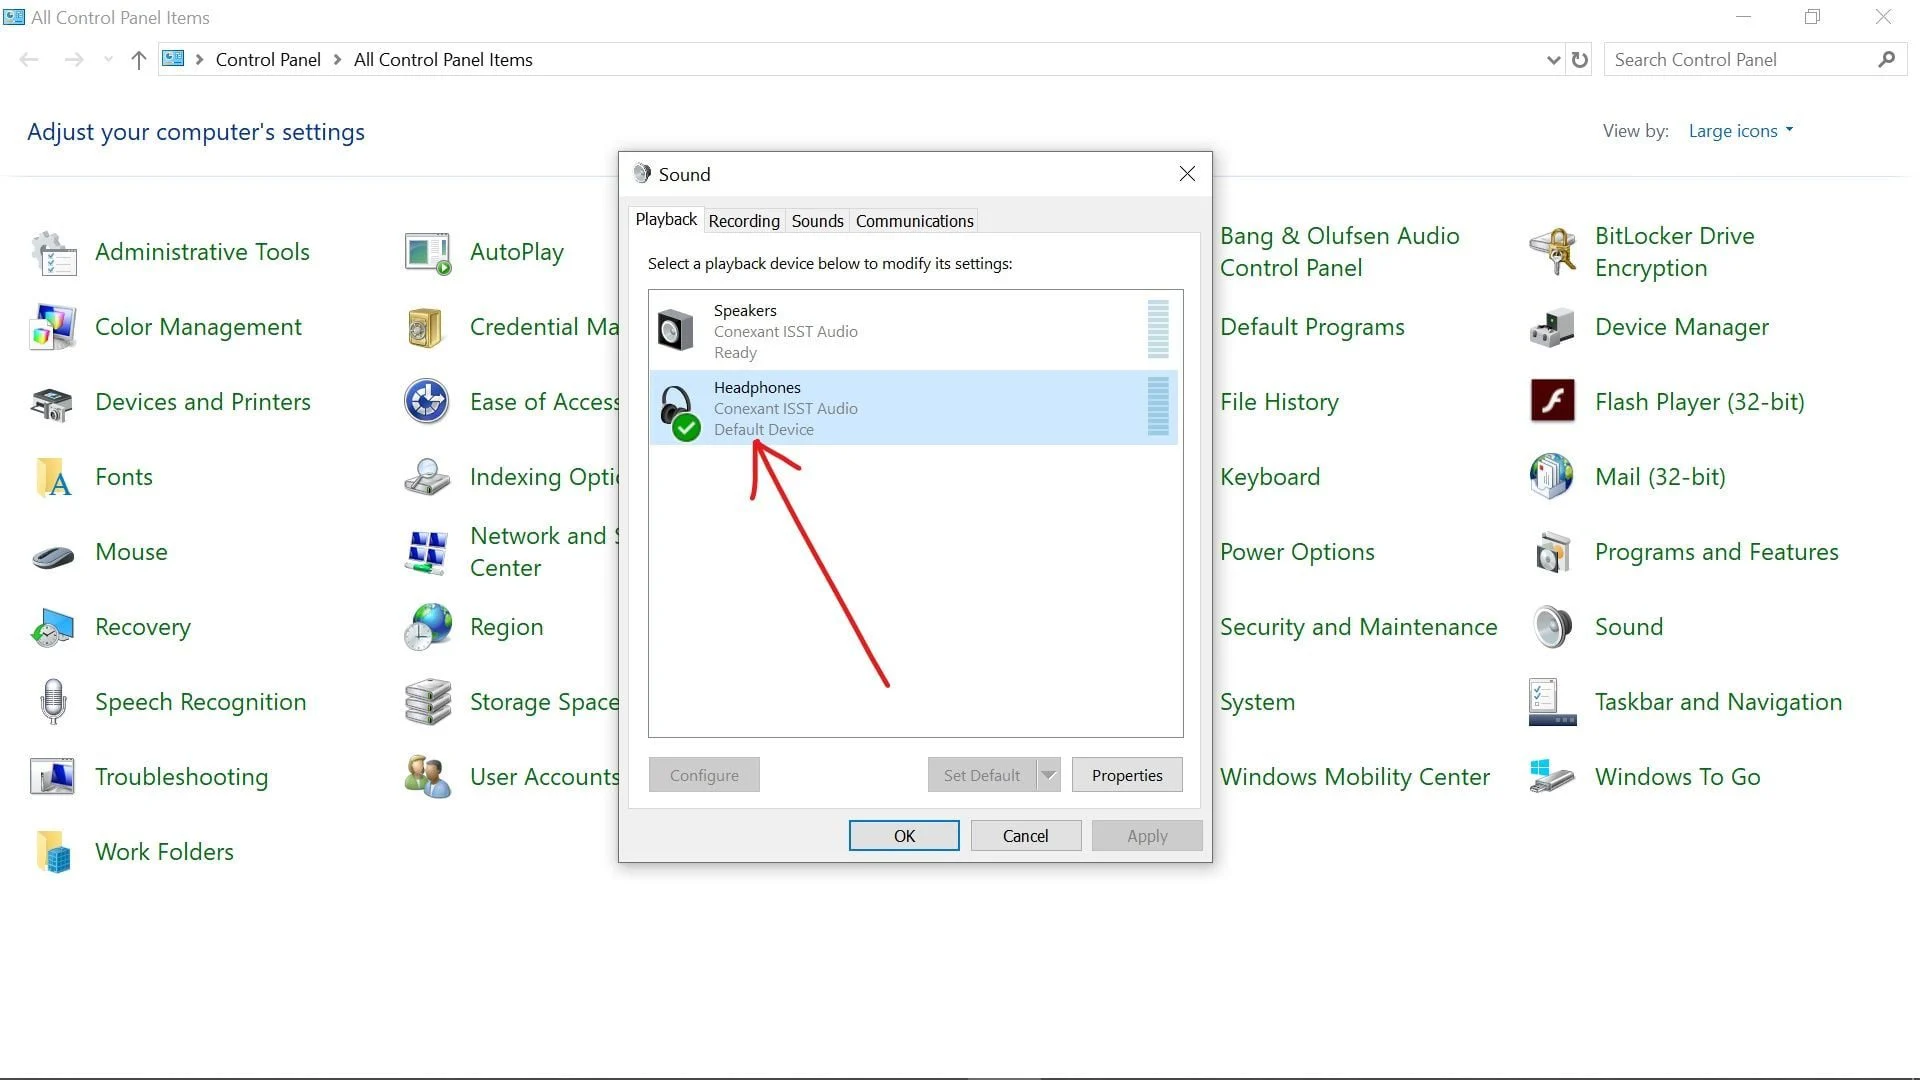
Task: Switch to the Communications tab
Action: [914, 221]
